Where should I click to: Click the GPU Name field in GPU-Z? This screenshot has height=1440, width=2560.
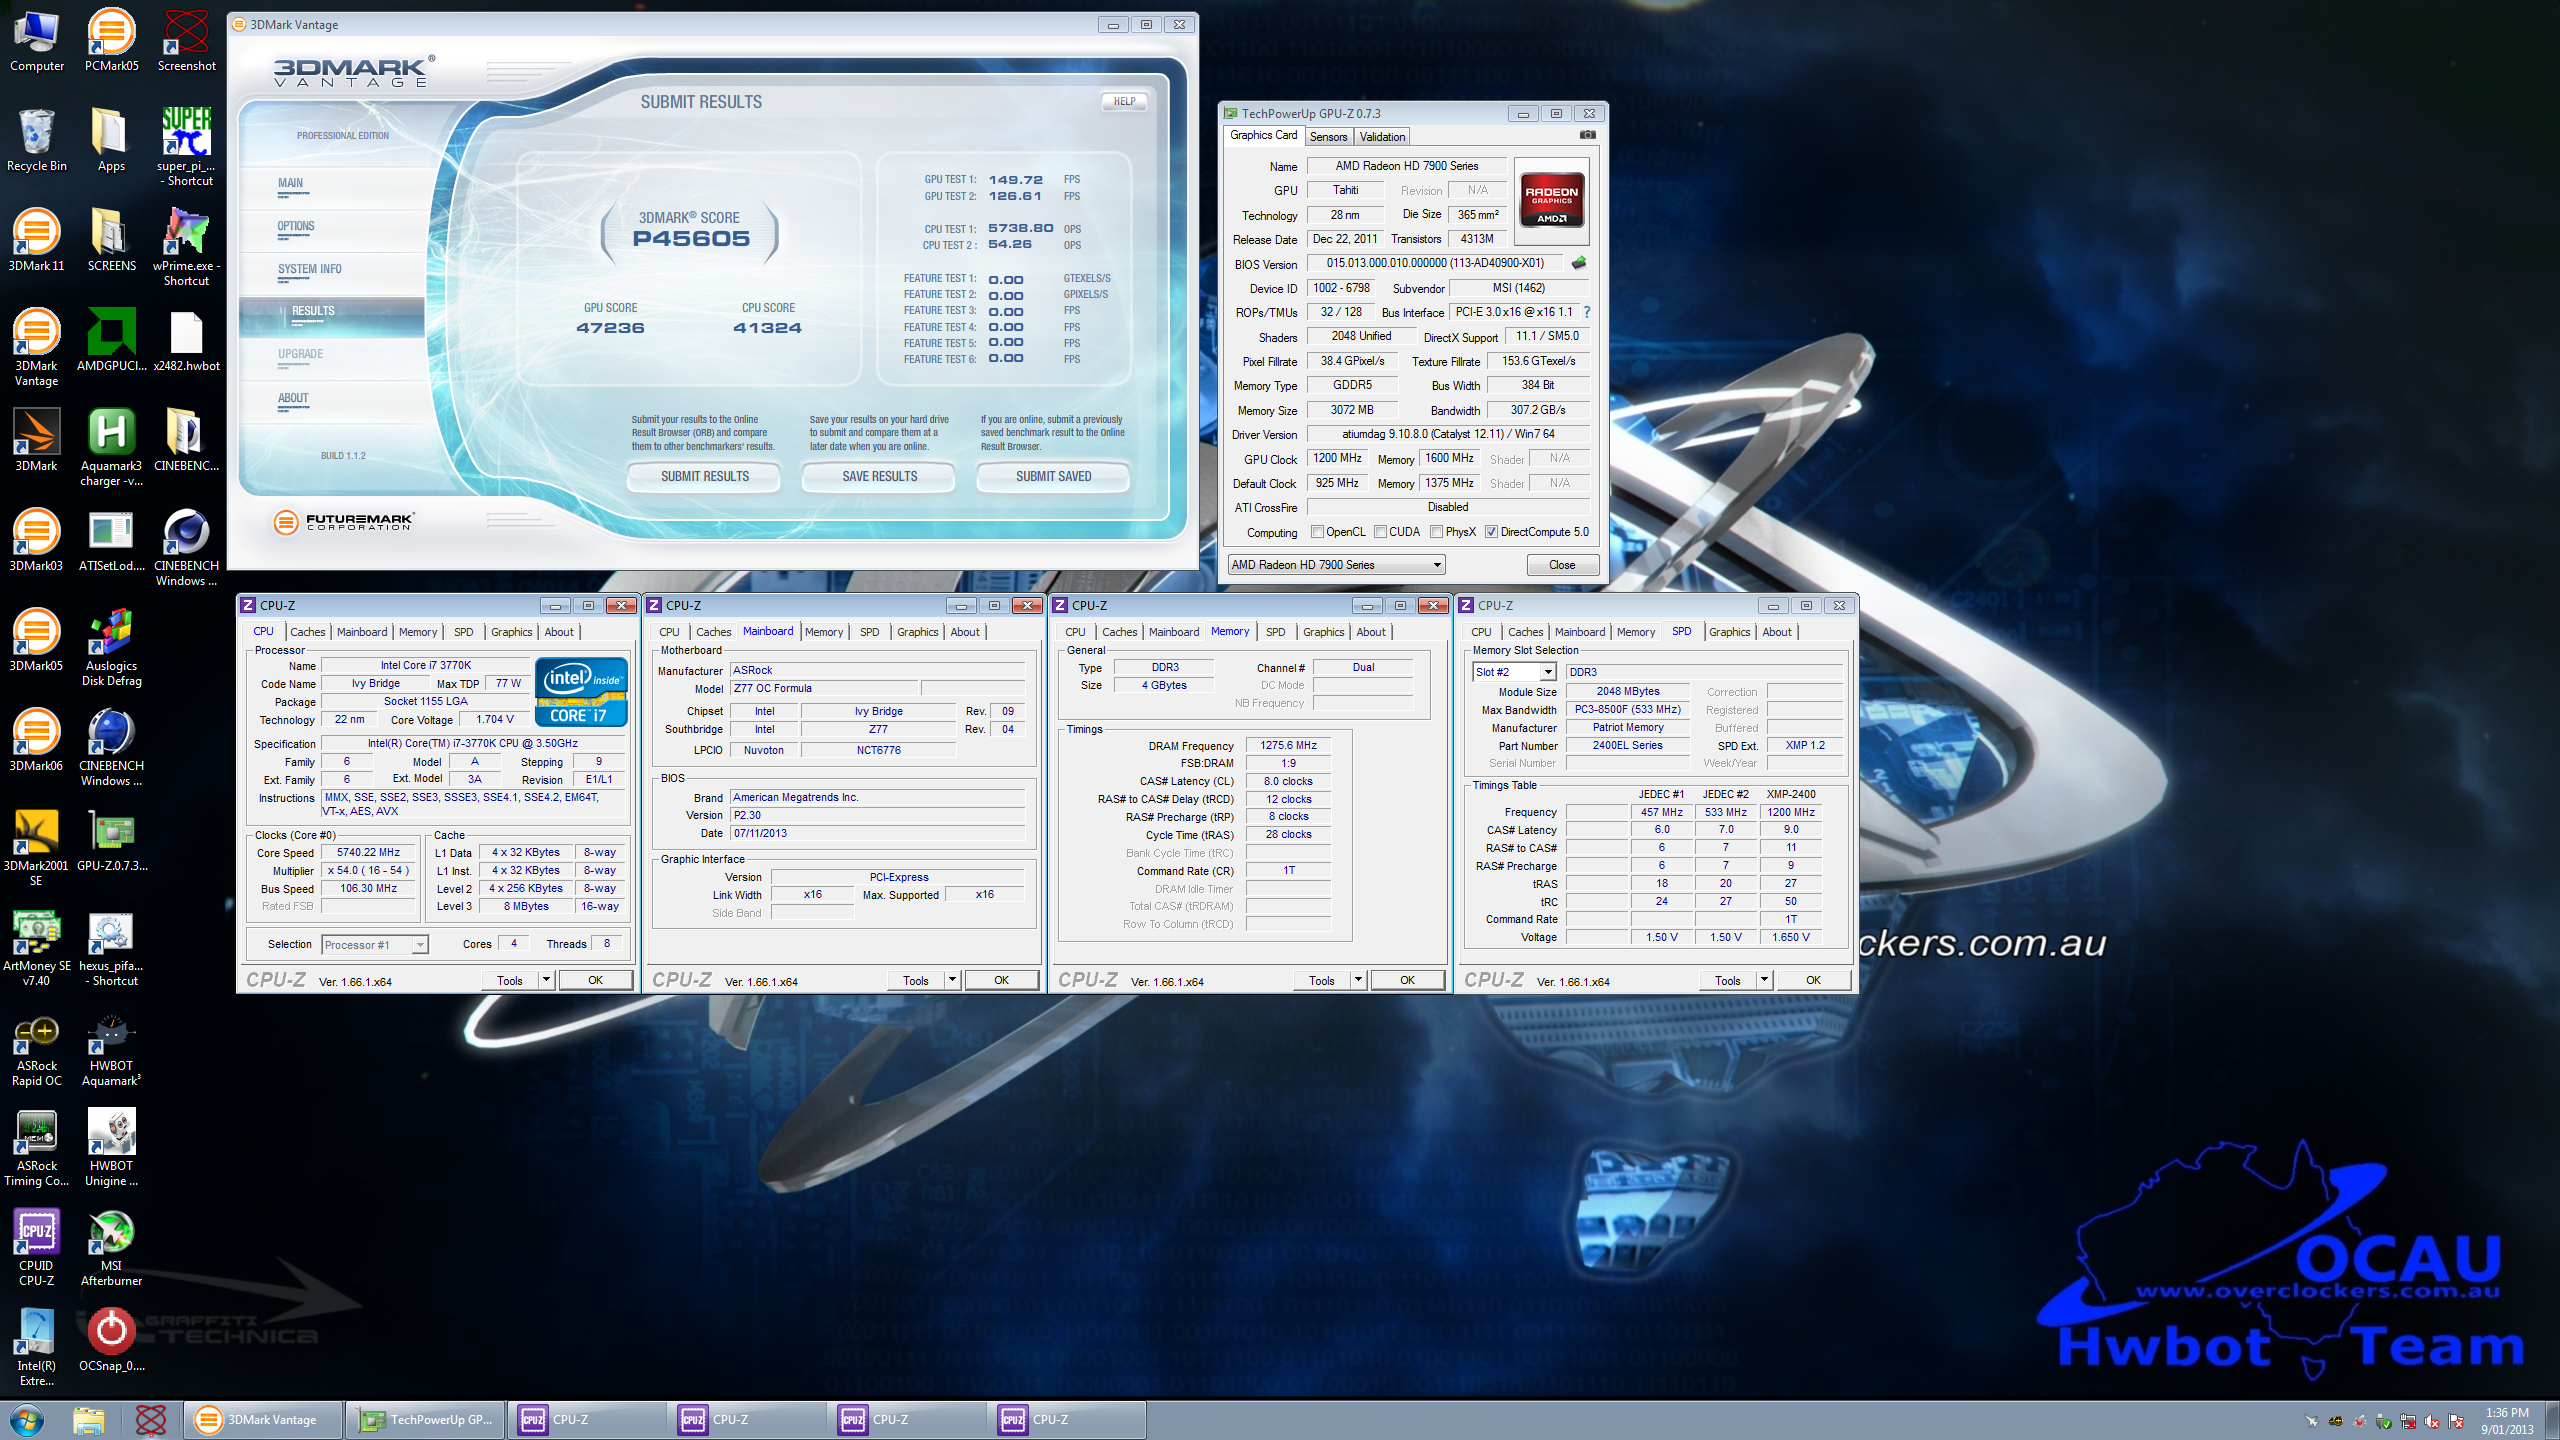click(1407, 166)
